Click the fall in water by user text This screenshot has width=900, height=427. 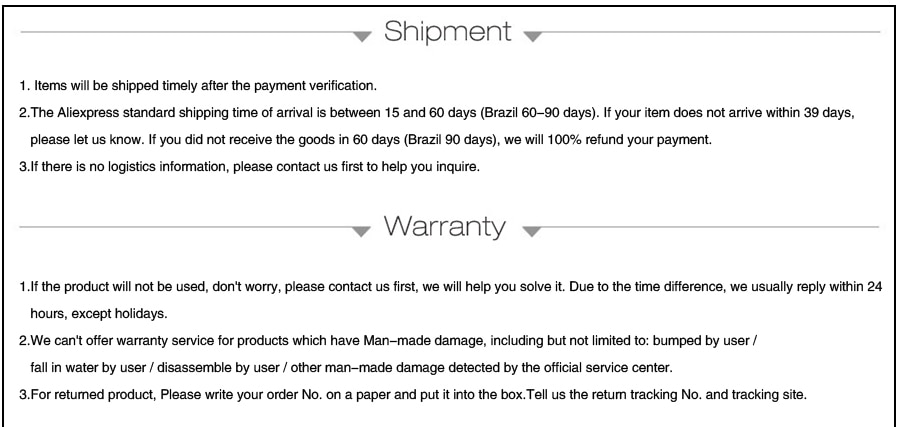tap(88, 368)
